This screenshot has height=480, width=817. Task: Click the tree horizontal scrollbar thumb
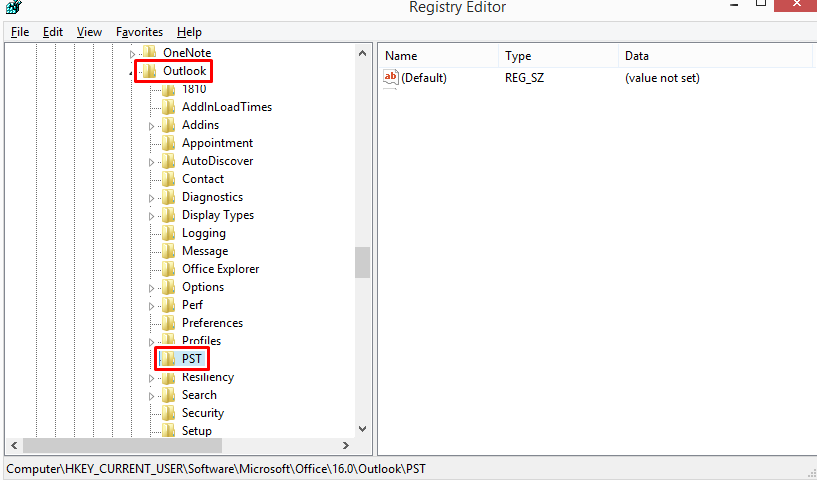click(x=122, y=445)
